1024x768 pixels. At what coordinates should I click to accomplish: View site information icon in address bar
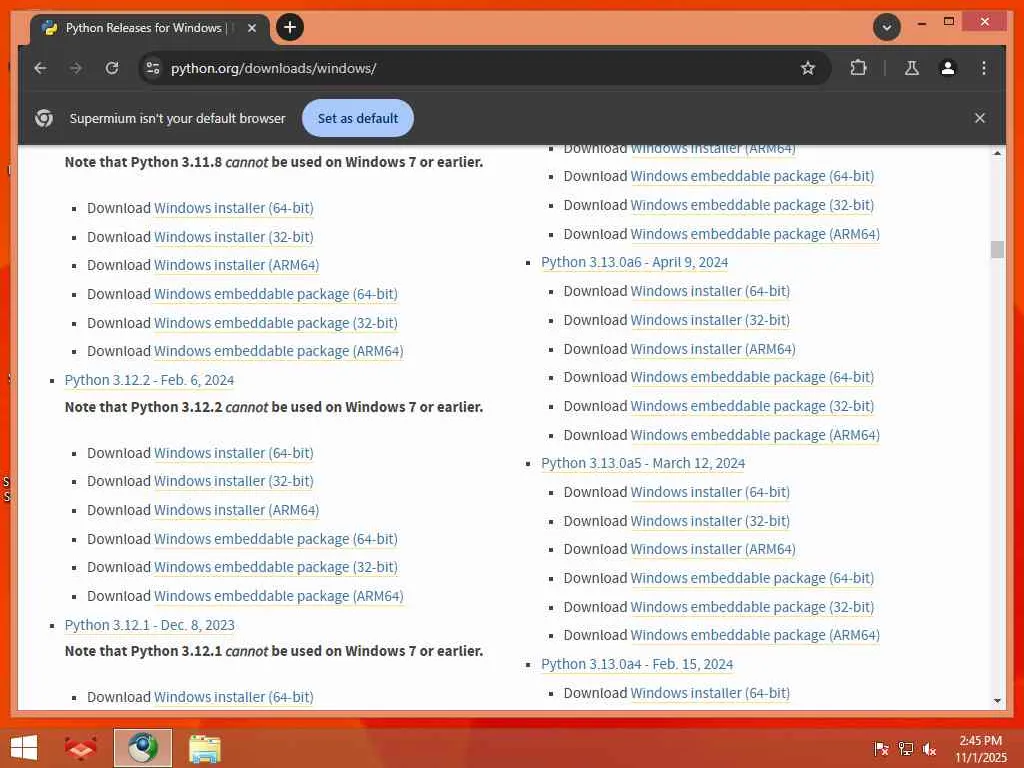(x=153, y=68)
